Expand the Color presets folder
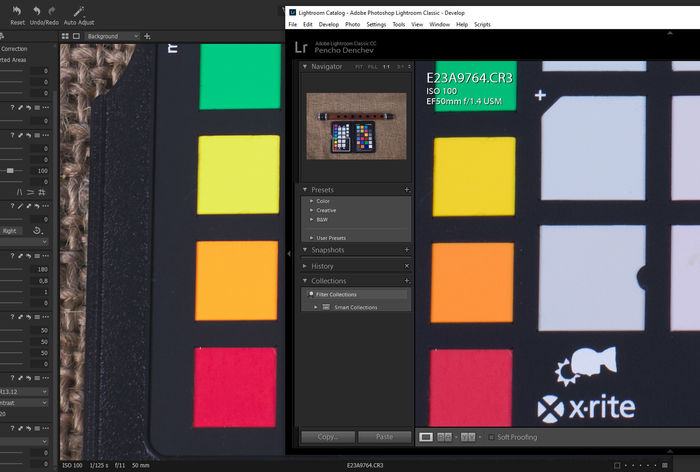The image size is (700, 472). pos(311,201)
